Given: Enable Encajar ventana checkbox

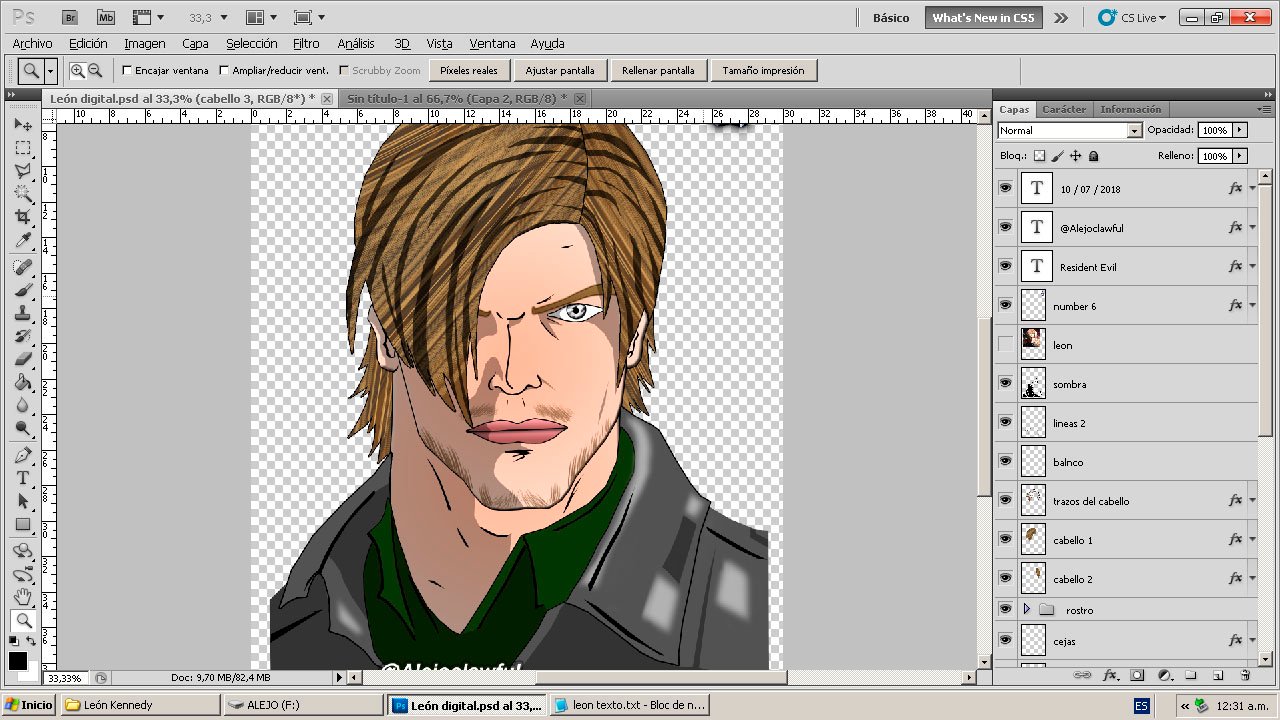Looking at the screenshot, I should point(127,70).
